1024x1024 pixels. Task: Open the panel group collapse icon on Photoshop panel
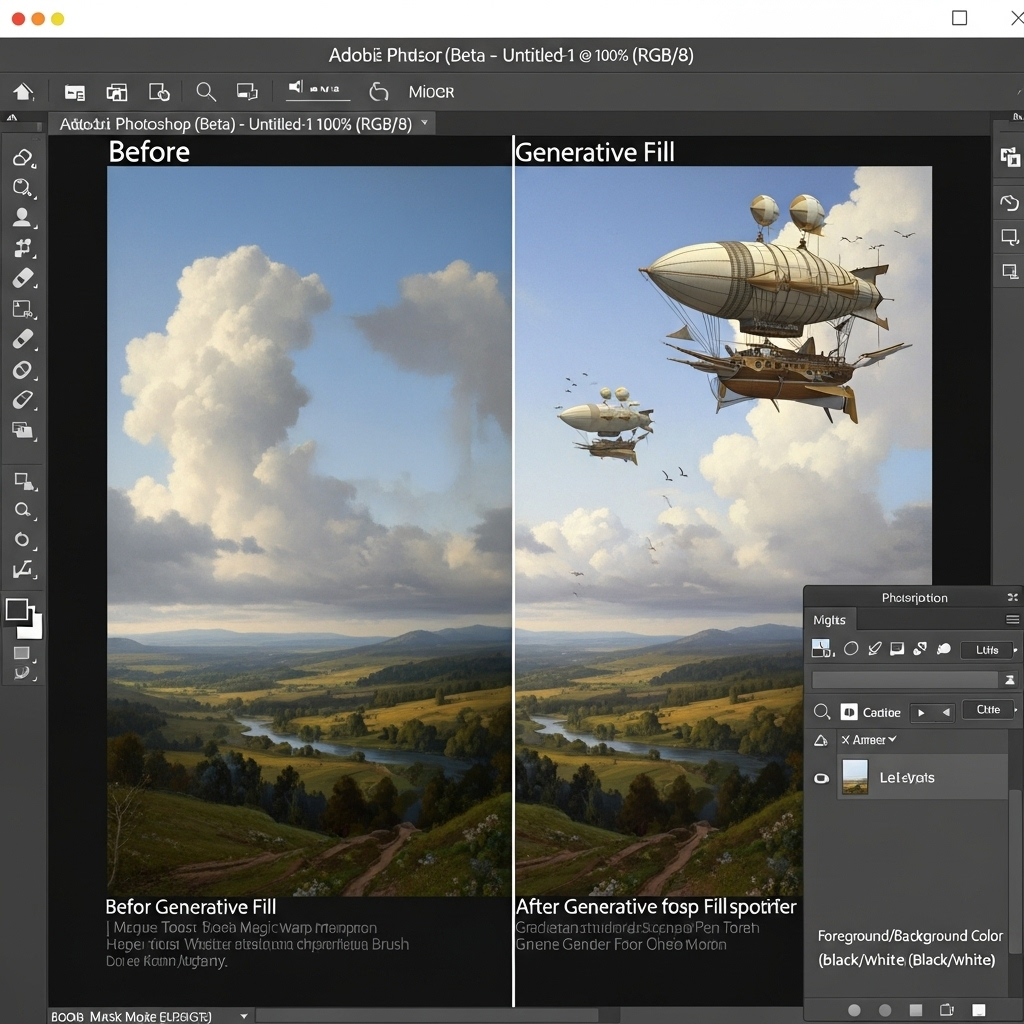pos(1012,598)
